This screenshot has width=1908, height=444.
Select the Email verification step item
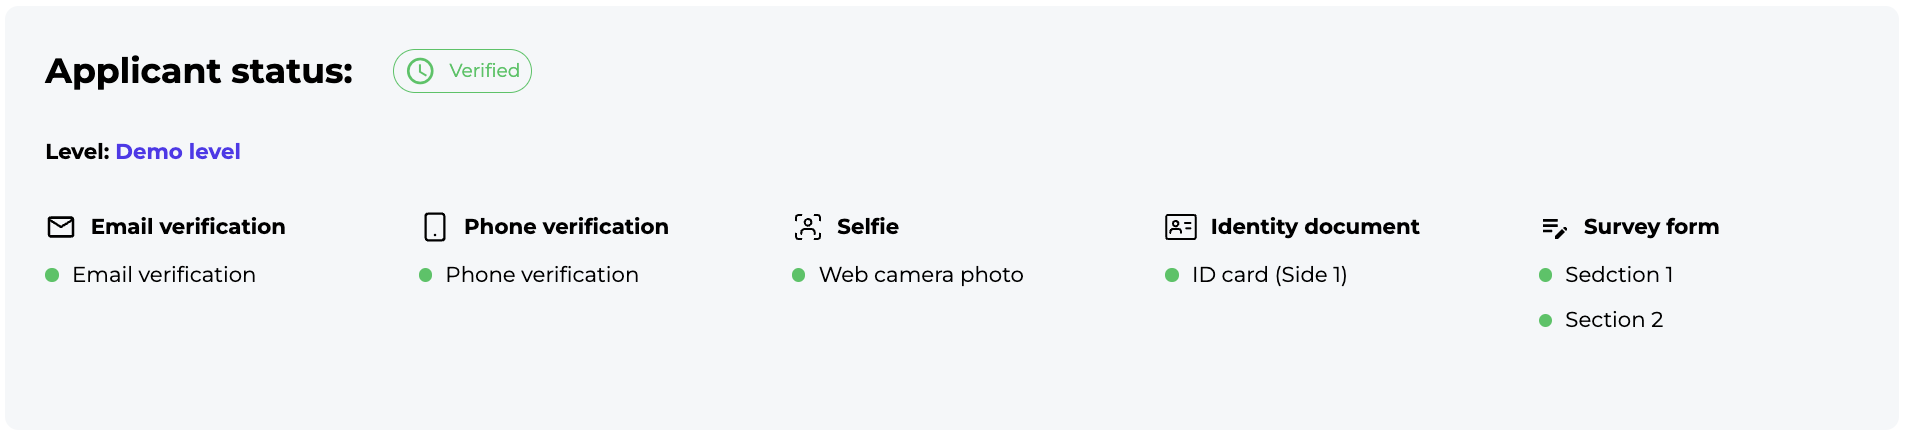pos(164,275)
